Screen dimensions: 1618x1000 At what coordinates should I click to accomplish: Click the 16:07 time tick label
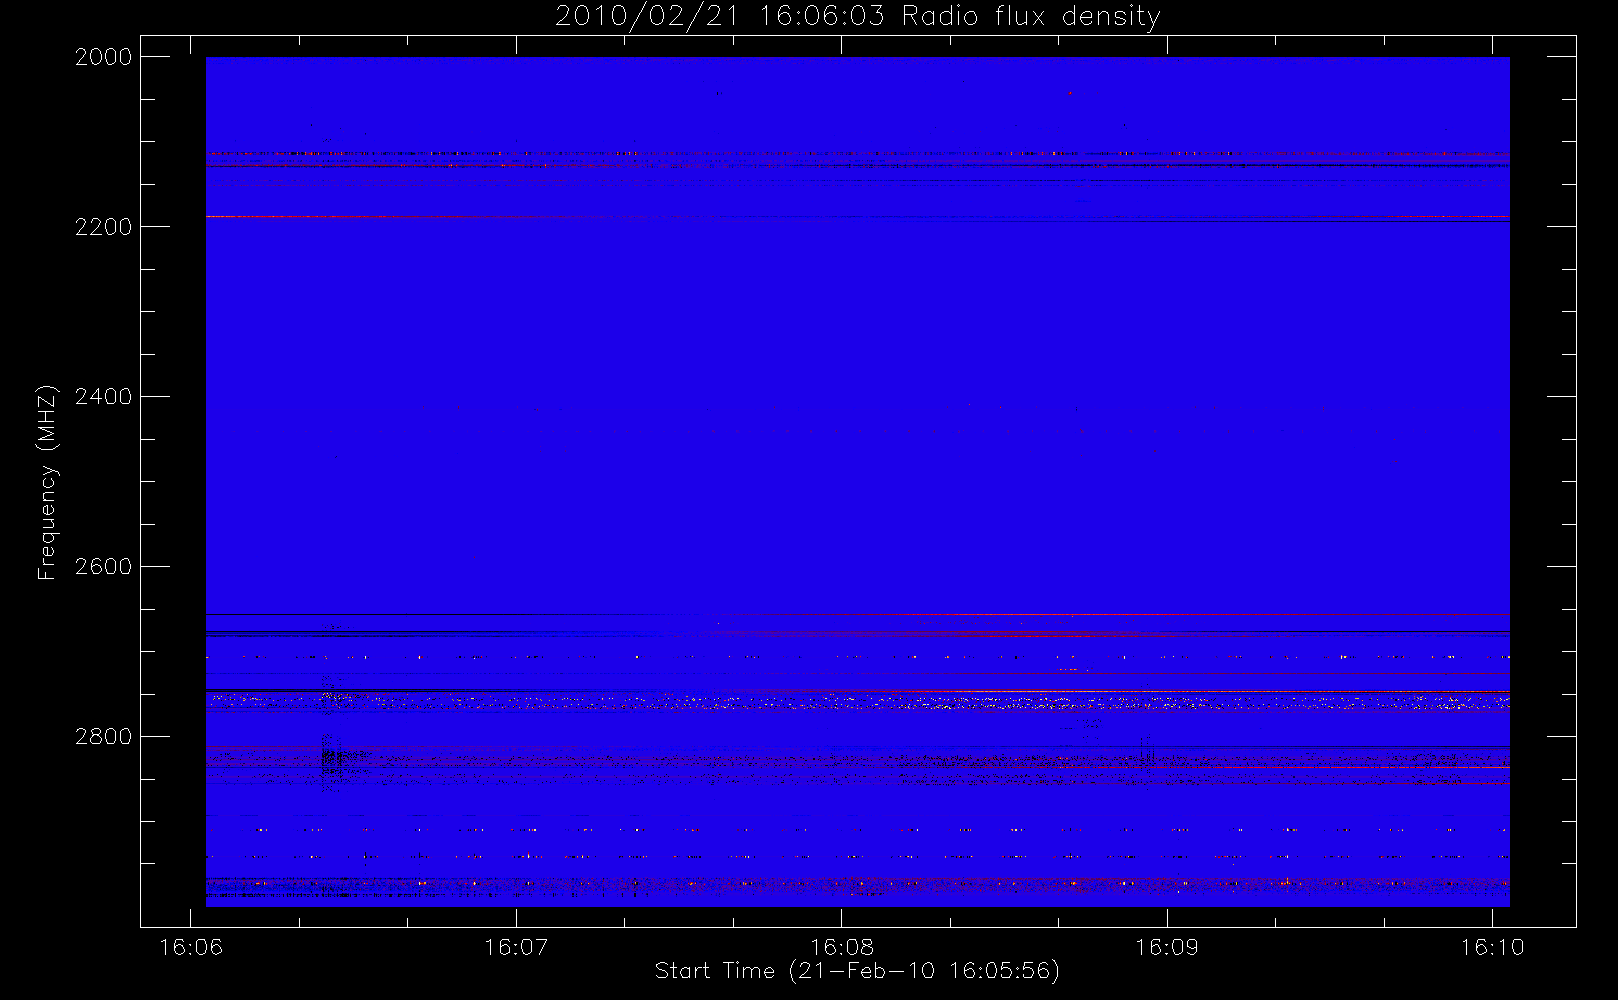pyautogui.click(x=516, y=947)
